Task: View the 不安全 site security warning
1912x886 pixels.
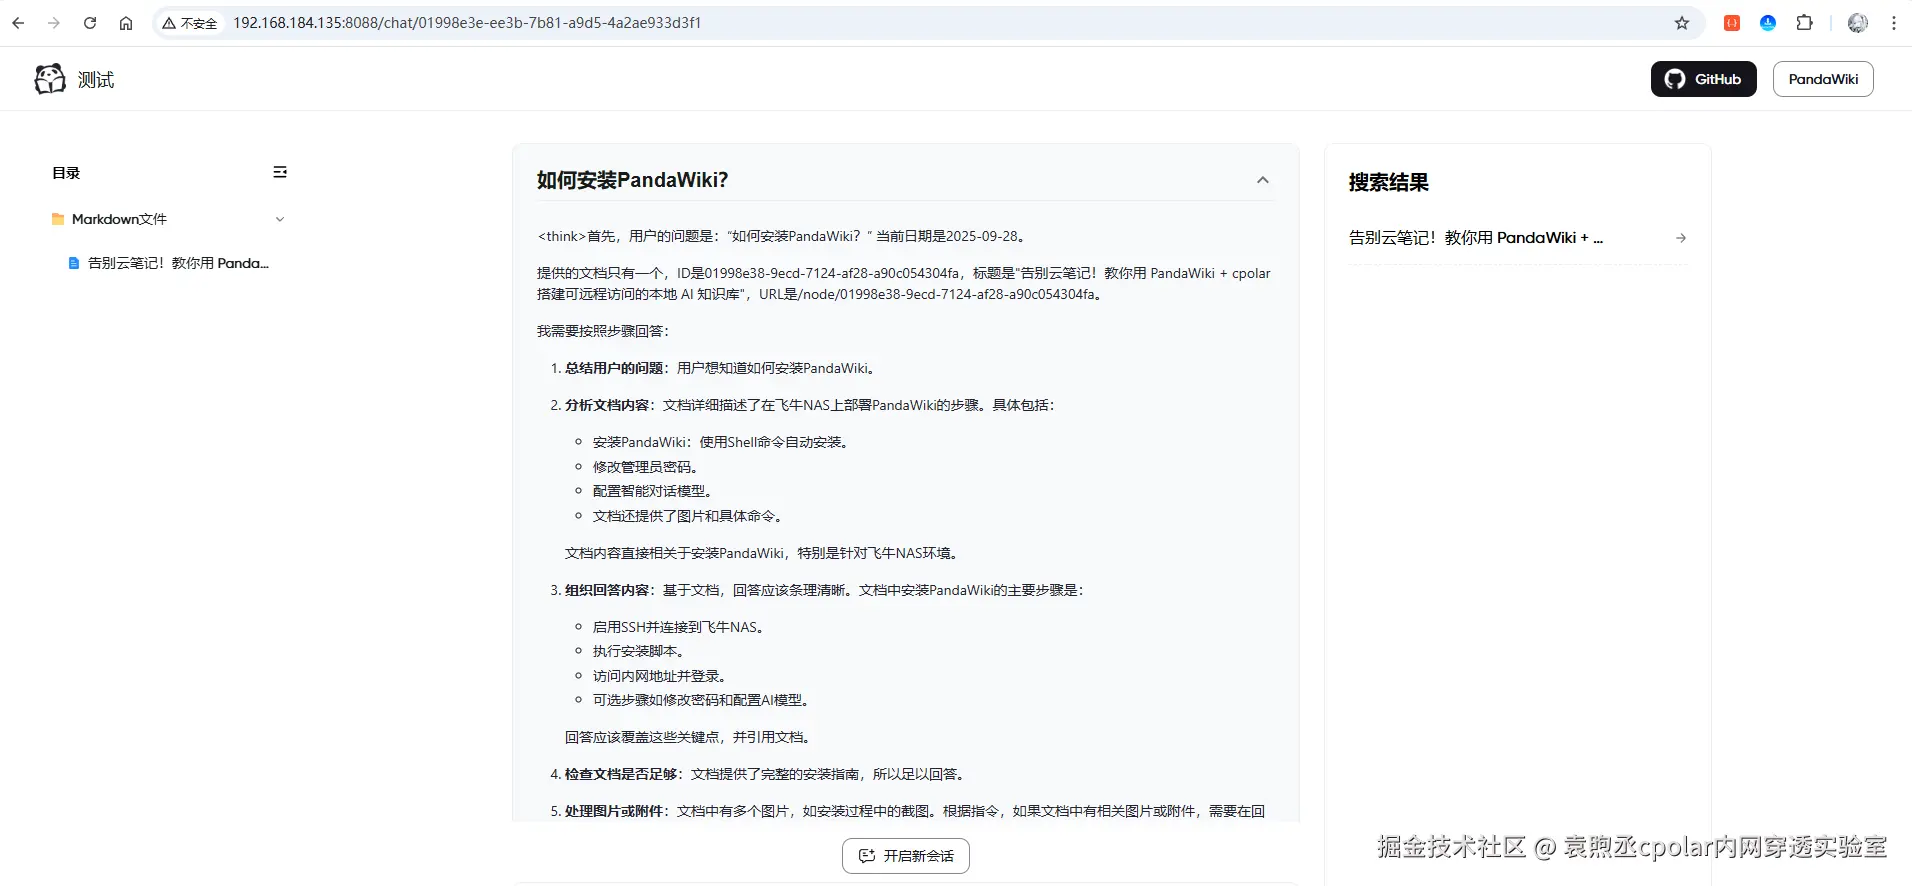Action: click(190, 23)
